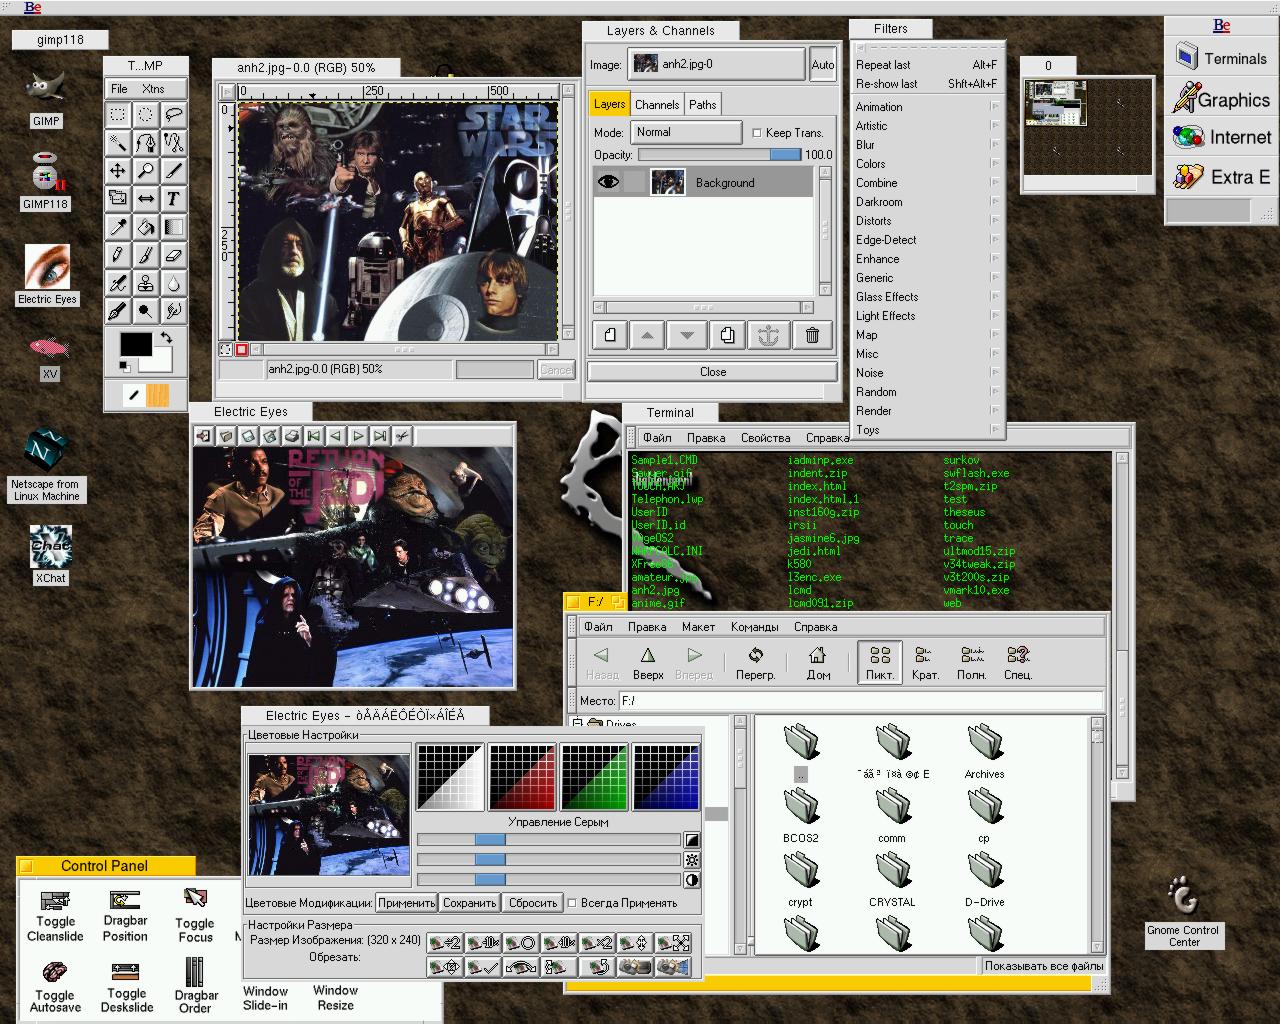The width and height of the screenshot is (1280, 1024).
Task: Select the Fuzzy Select magic wand tool
Action: (118, 143)
